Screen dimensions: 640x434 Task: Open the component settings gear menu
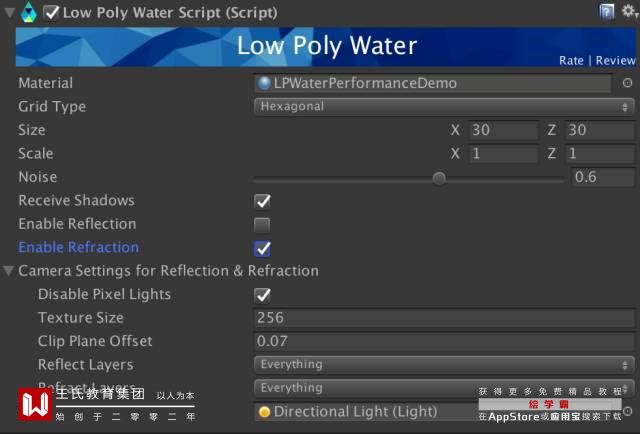coord(627,12)
